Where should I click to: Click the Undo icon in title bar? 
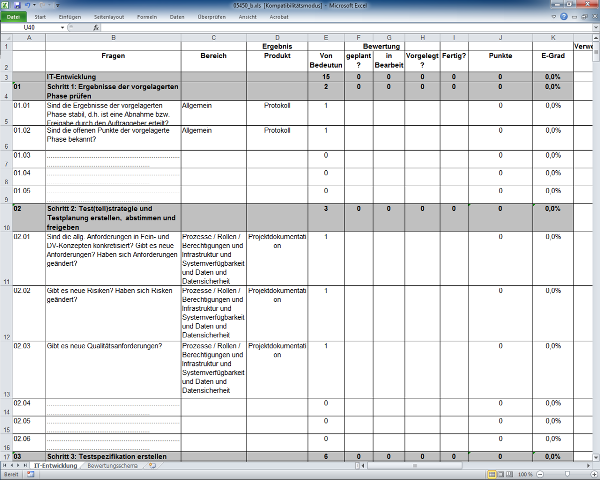pyautogui.click(x=27, y=5)
